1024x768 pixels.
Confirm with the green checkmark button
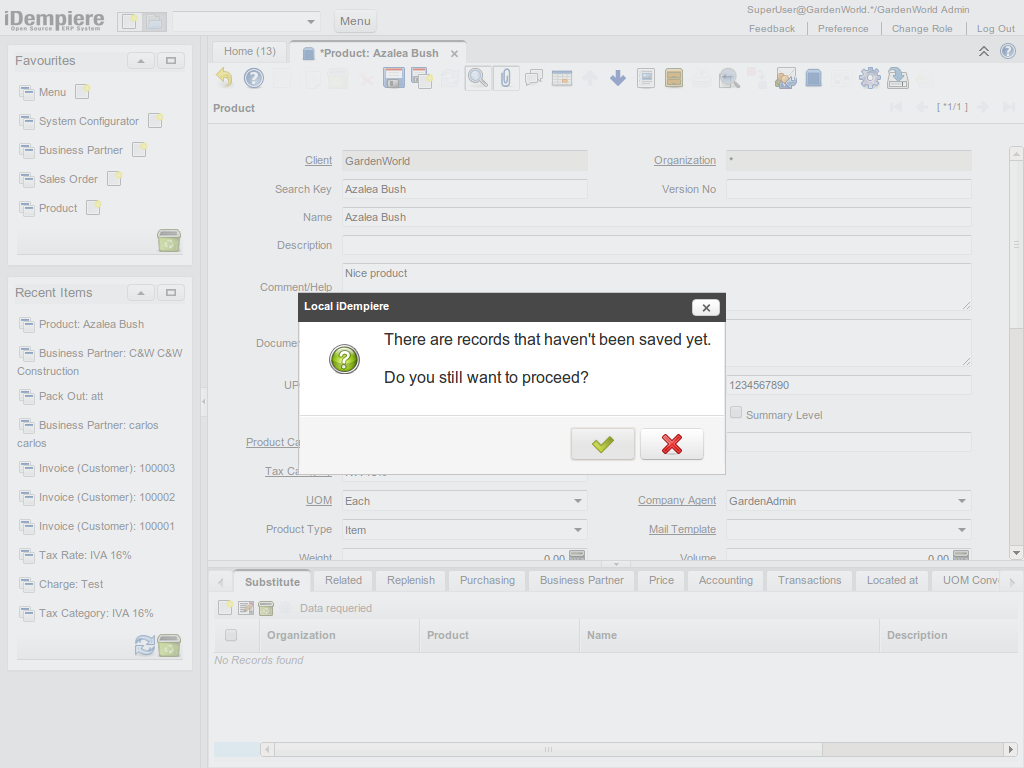point(602,444)
